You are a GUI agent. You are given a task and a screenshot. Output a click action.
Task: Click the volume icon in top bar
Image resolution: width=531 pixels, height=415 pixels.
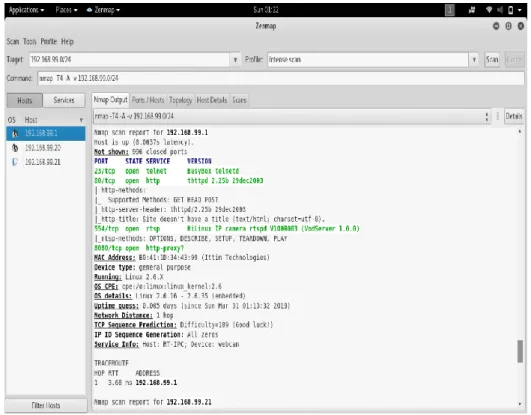(x=500, y=10)
